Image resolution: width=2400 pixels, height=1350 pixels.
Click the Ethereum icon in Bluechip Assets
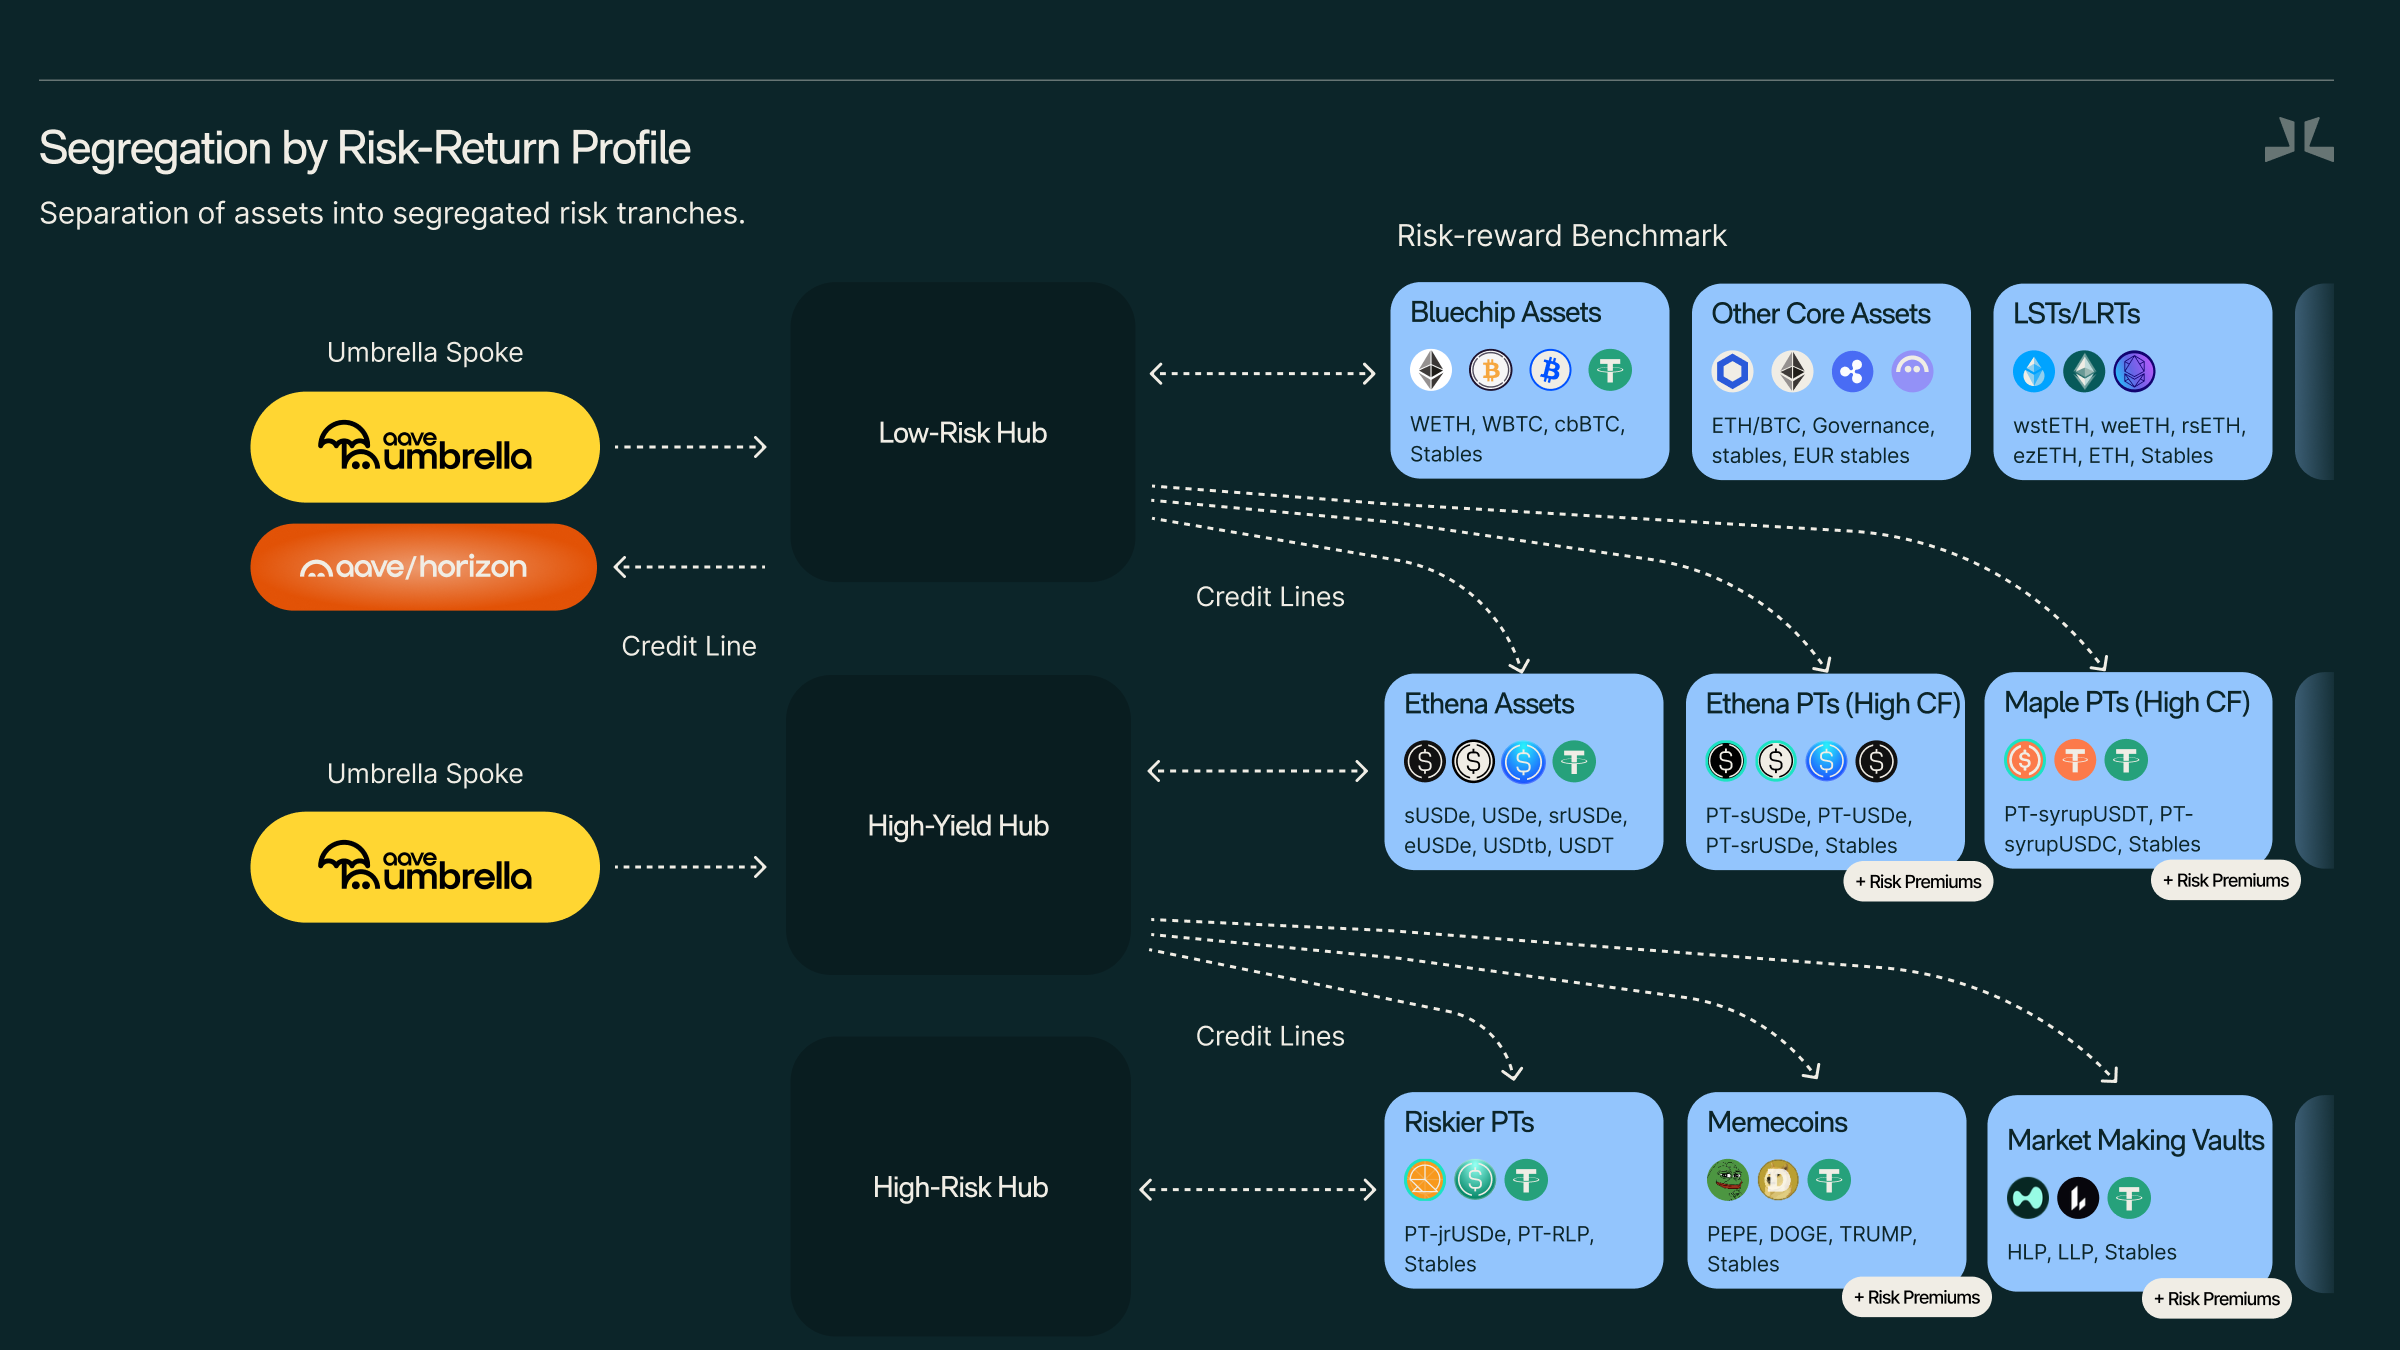click(1431, 371)
